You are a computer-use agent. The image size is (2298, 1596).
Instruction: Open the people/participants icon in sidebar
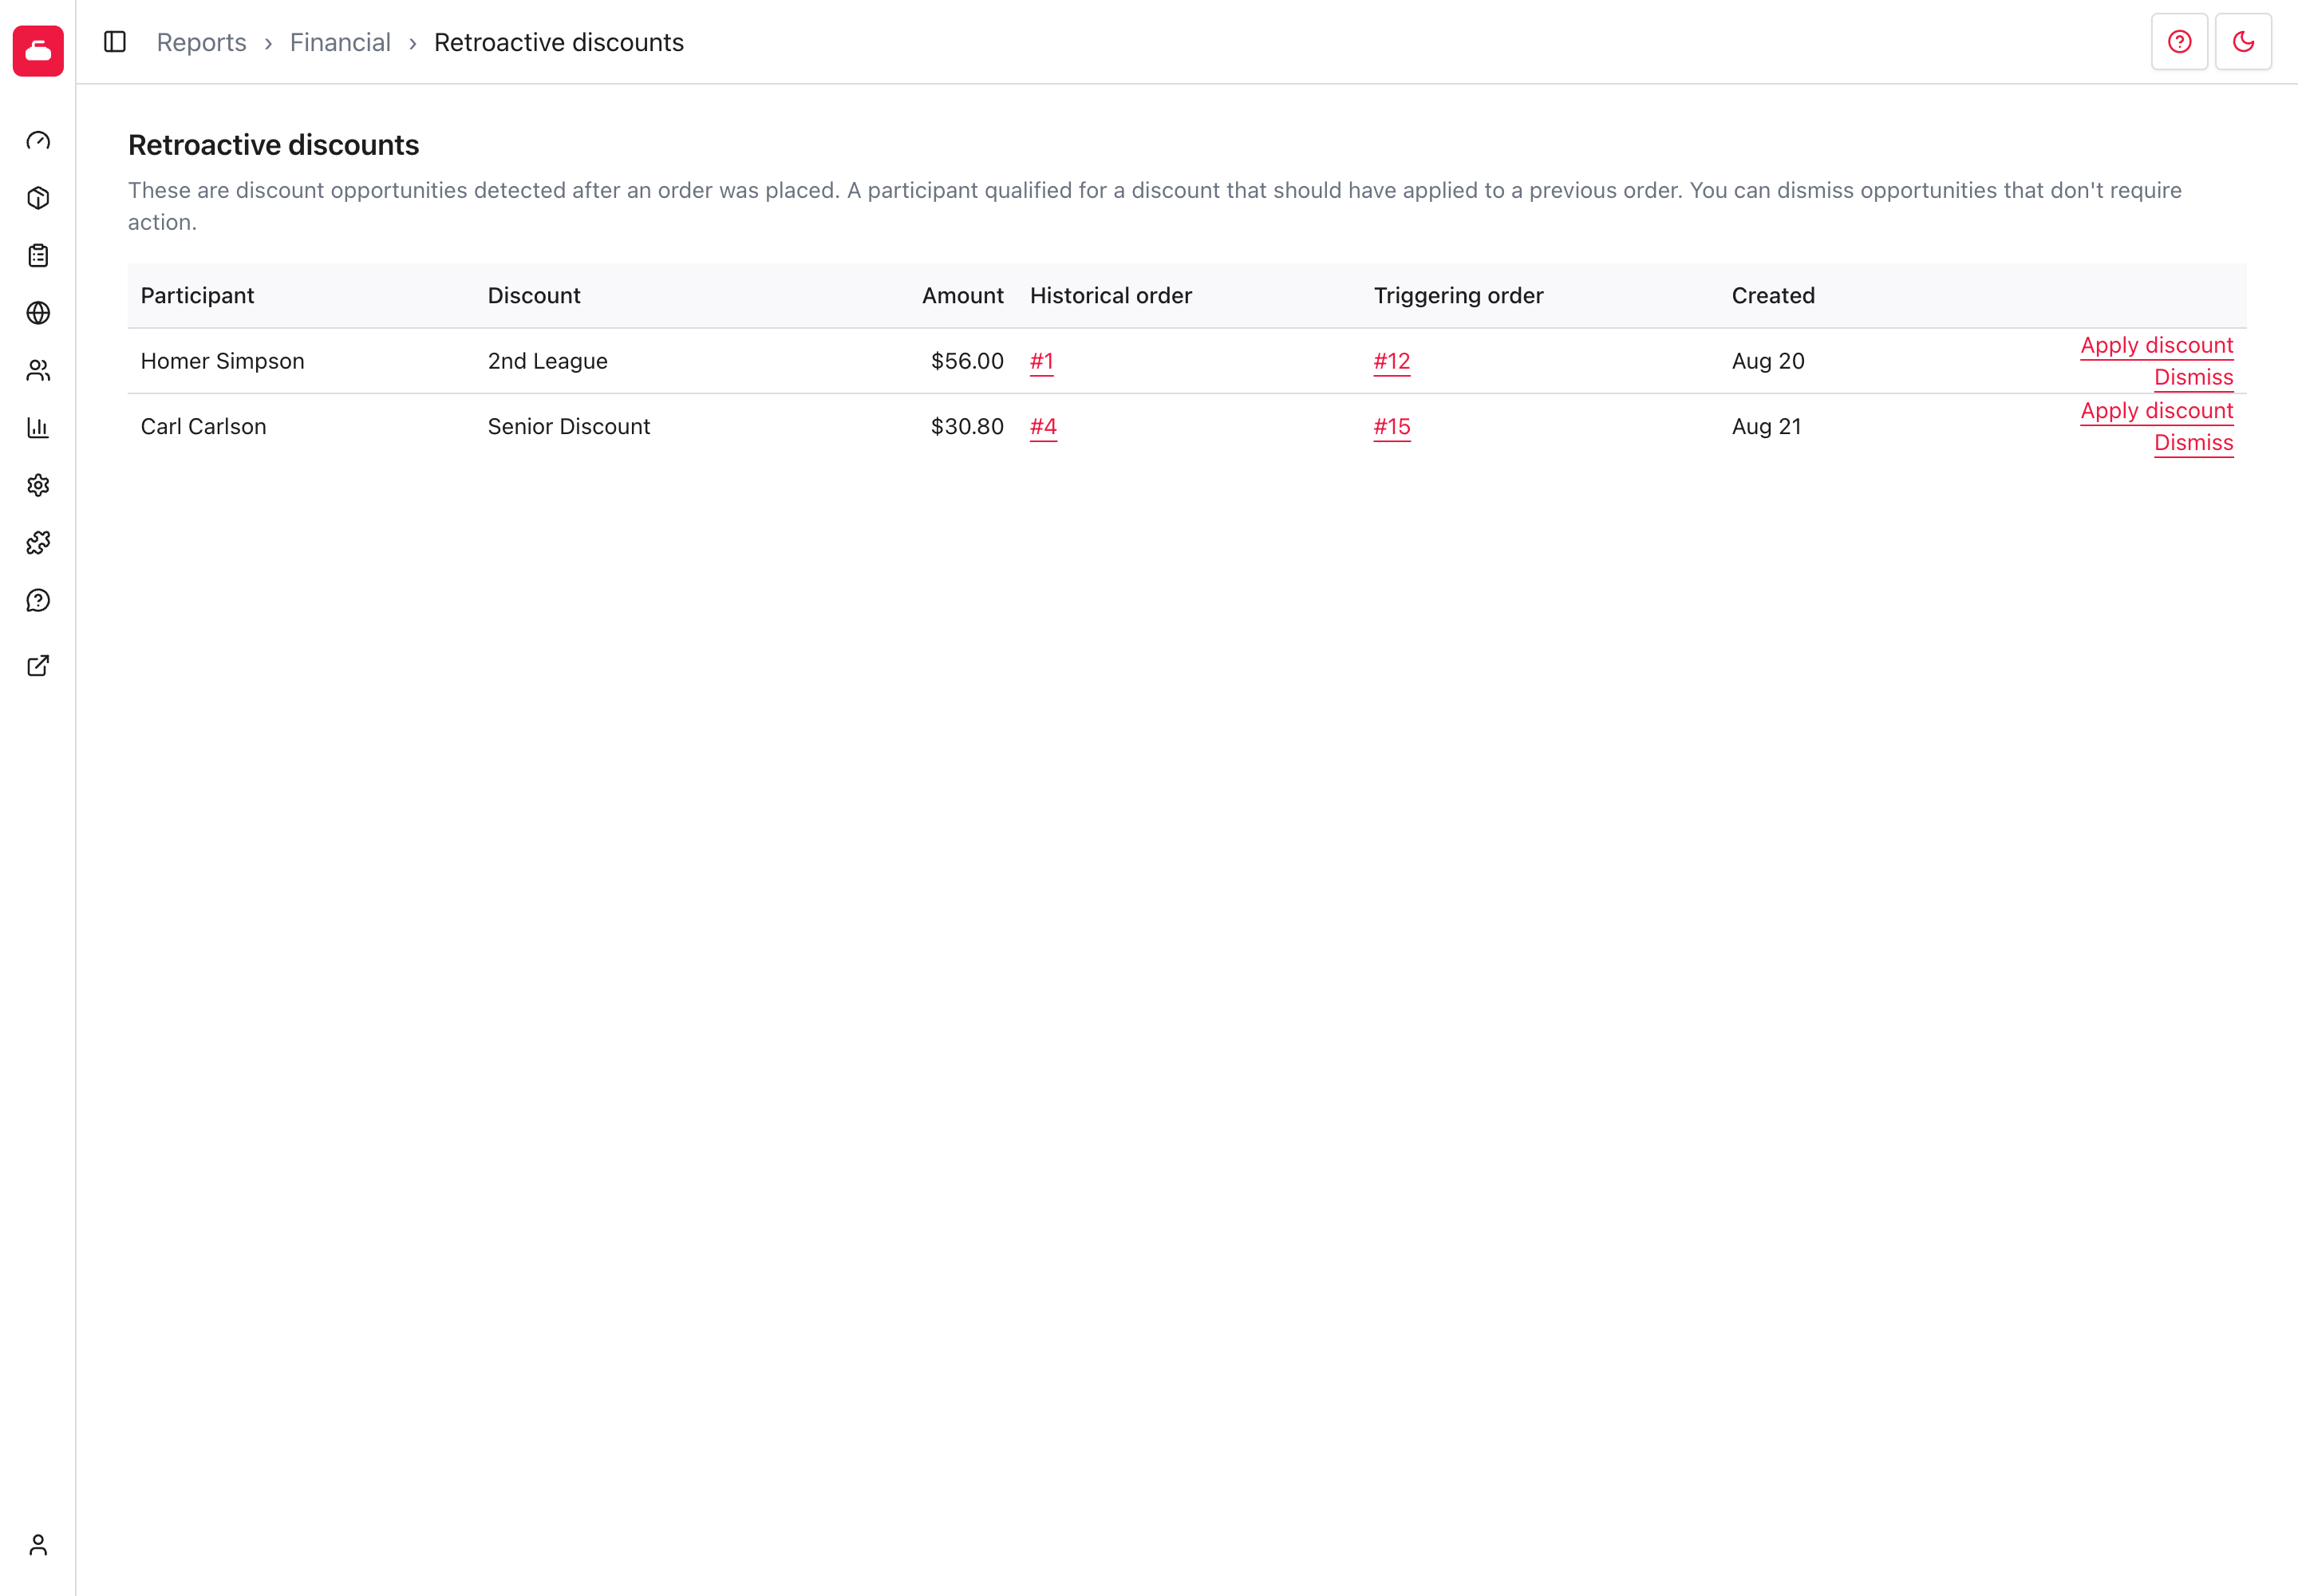[38, 371]
